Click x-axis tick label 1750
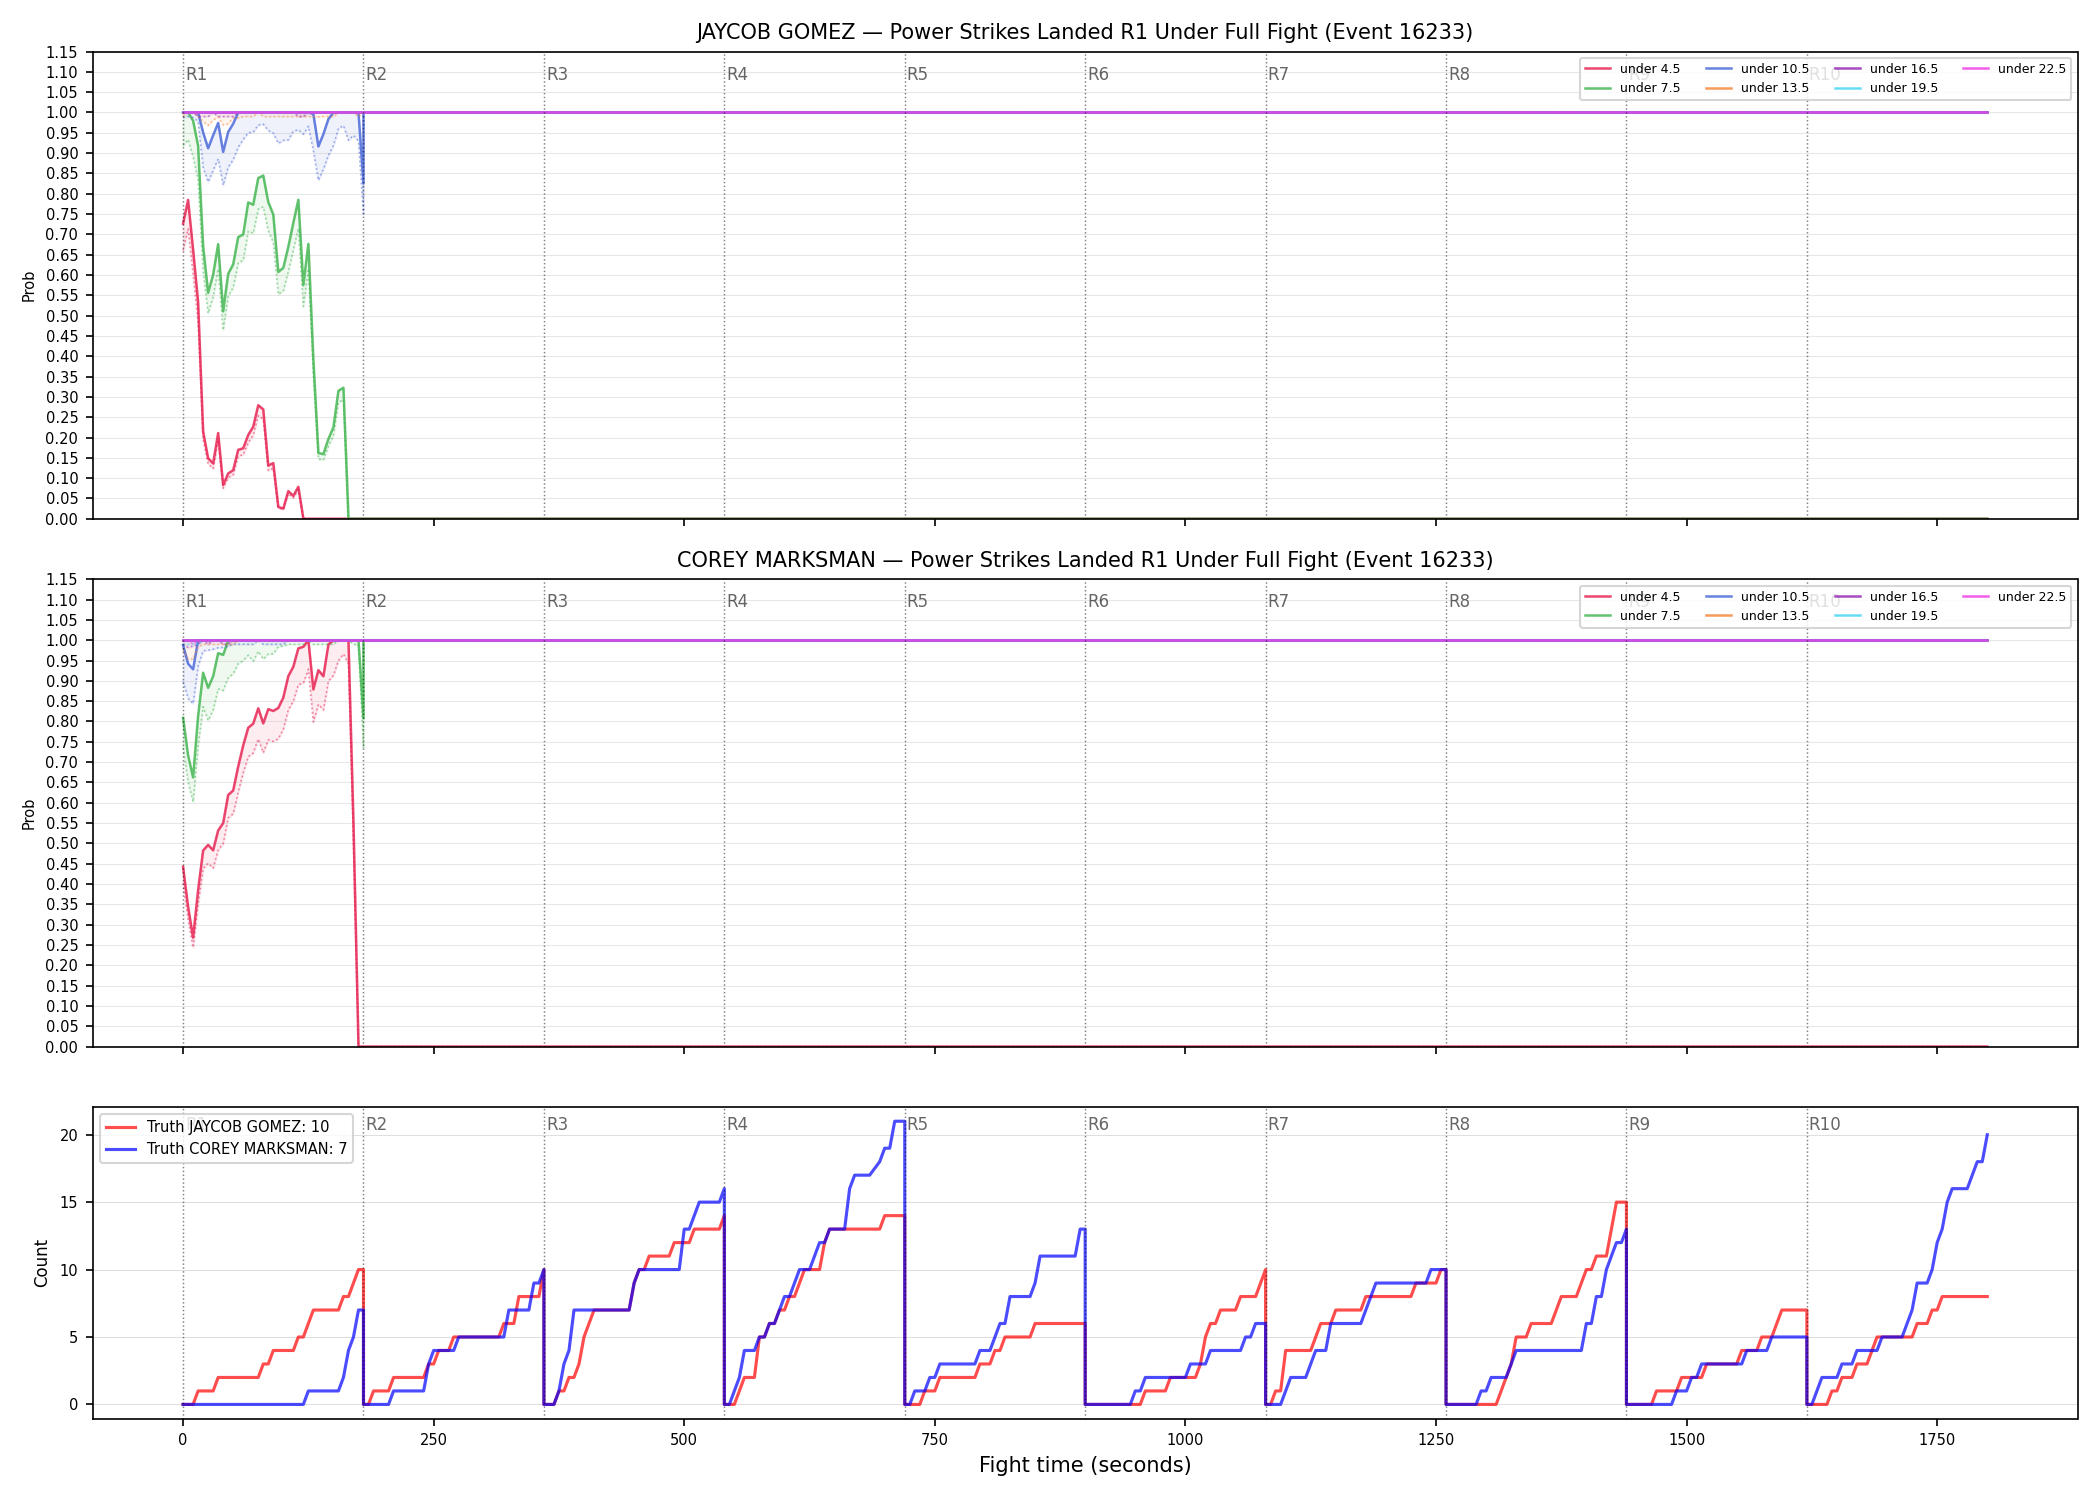 (1937, 1440)
